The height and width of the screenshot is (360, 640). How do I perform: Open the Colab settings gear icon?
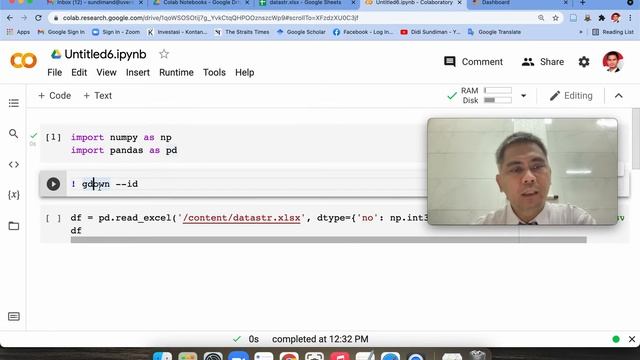click(584, 62)
